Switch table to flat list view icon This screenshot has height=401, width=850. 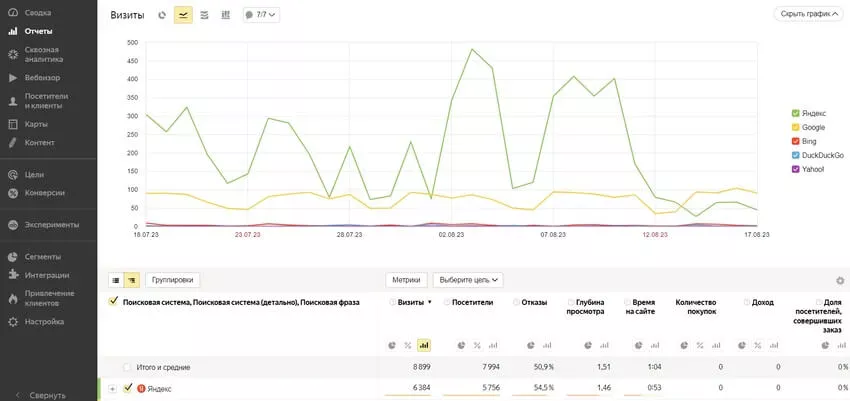pyautogui.click(x=115, y=280)
